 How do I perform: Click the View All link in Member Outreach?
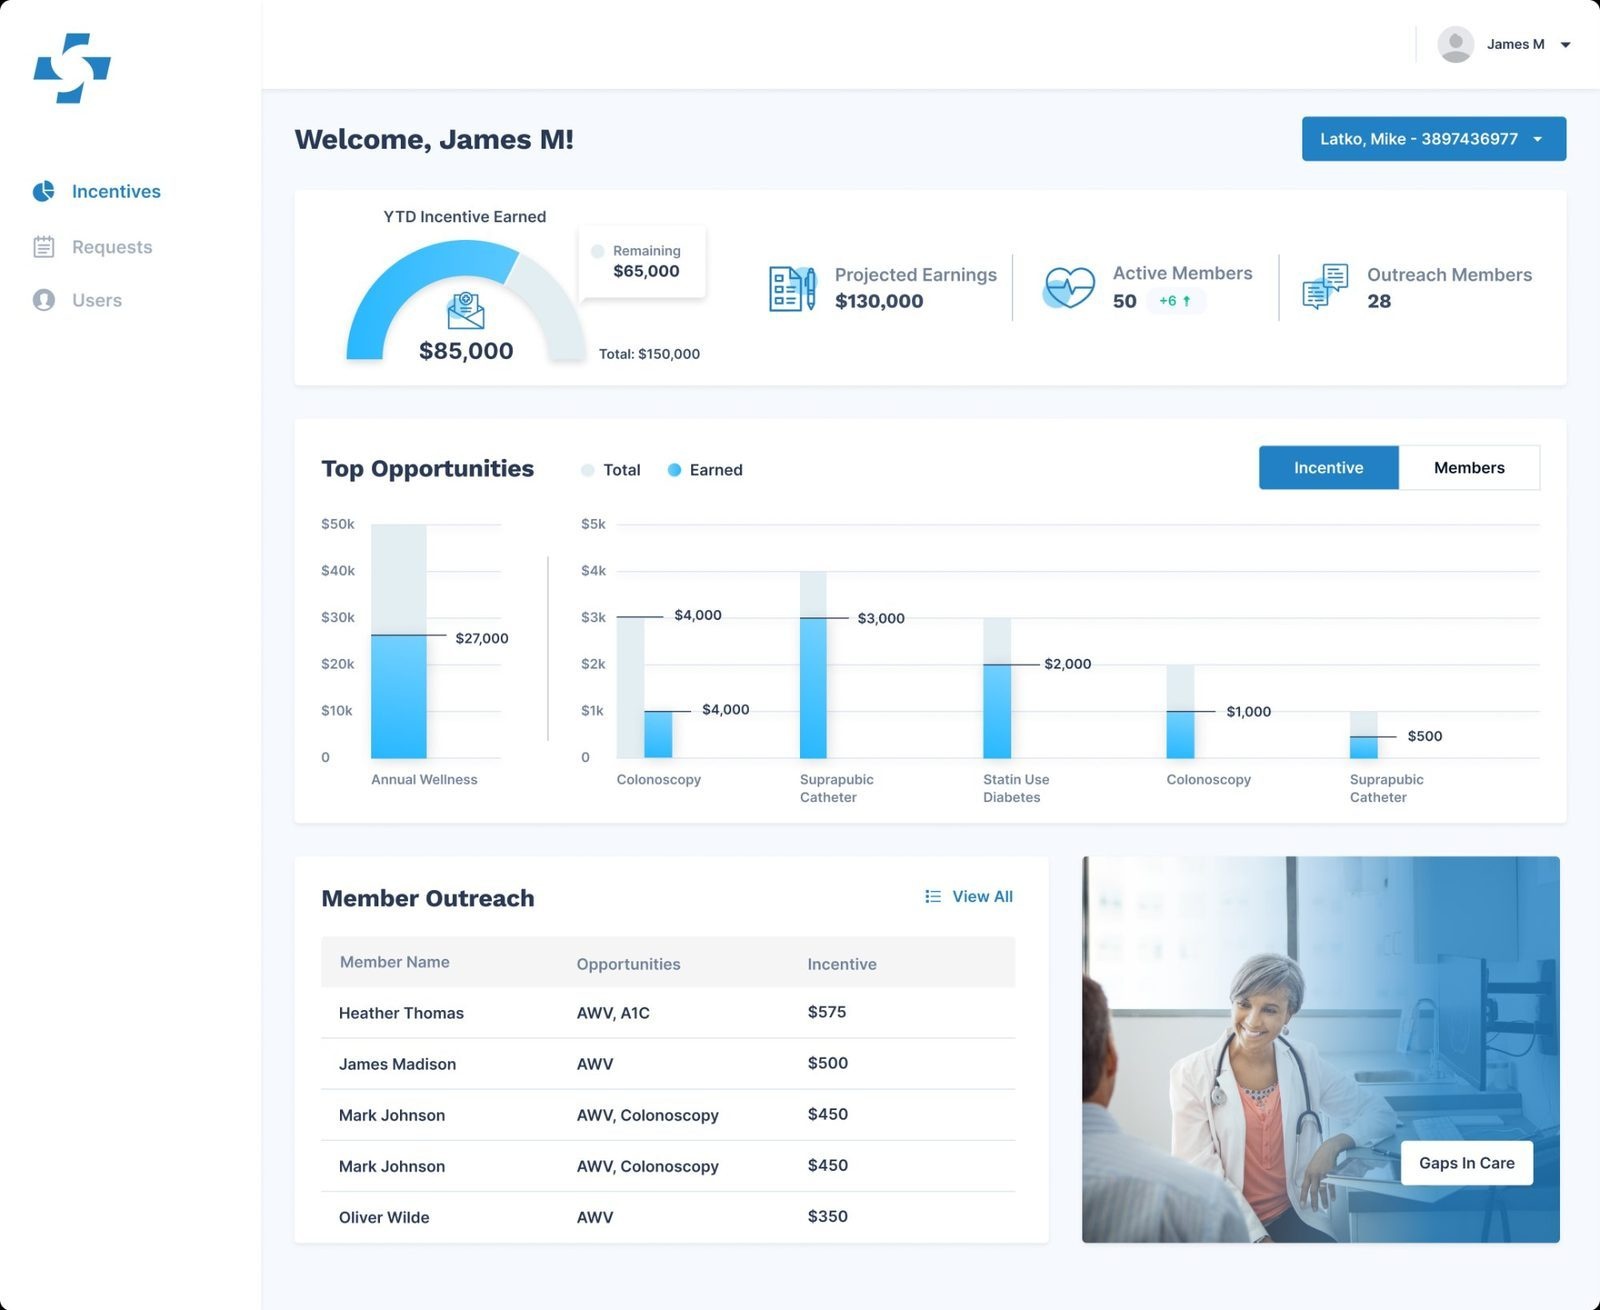pyautogui.click(x=982, y=896)
